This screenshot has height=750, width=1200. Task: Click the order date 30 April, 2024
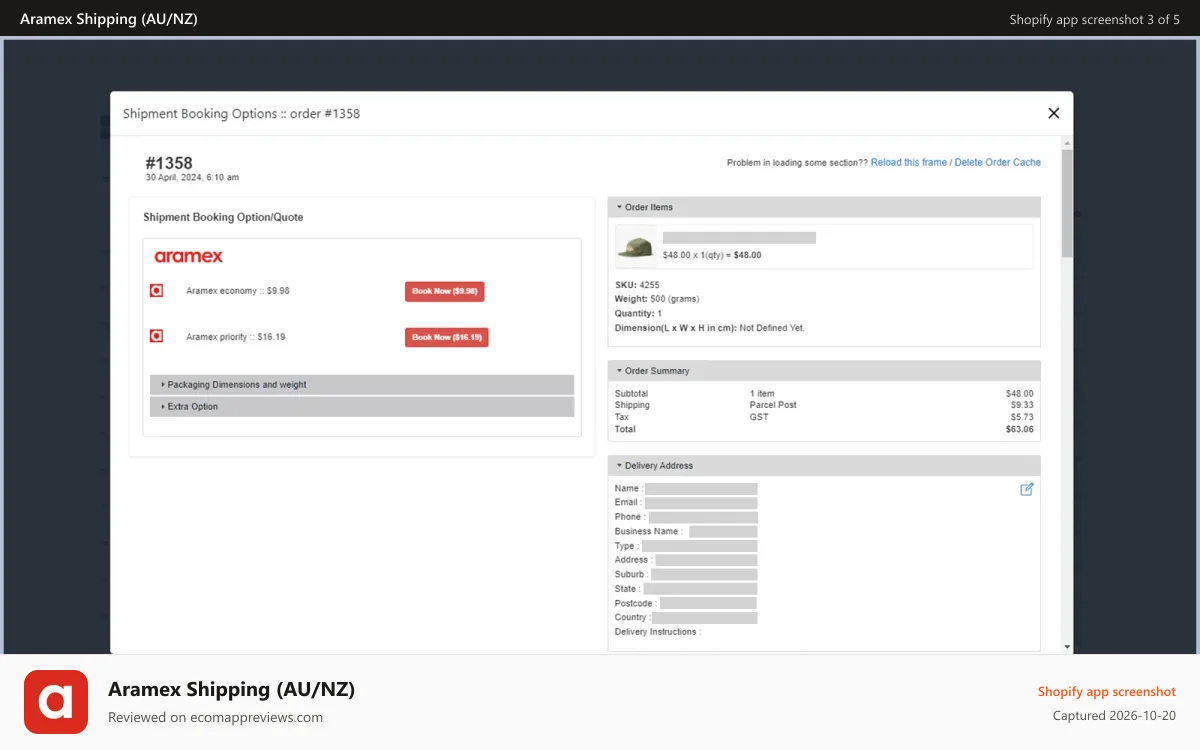coord(192,178)
